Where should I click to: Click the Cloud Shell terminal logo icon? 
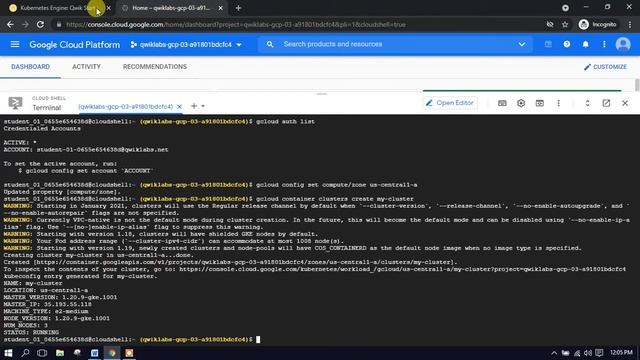[16, 103]
